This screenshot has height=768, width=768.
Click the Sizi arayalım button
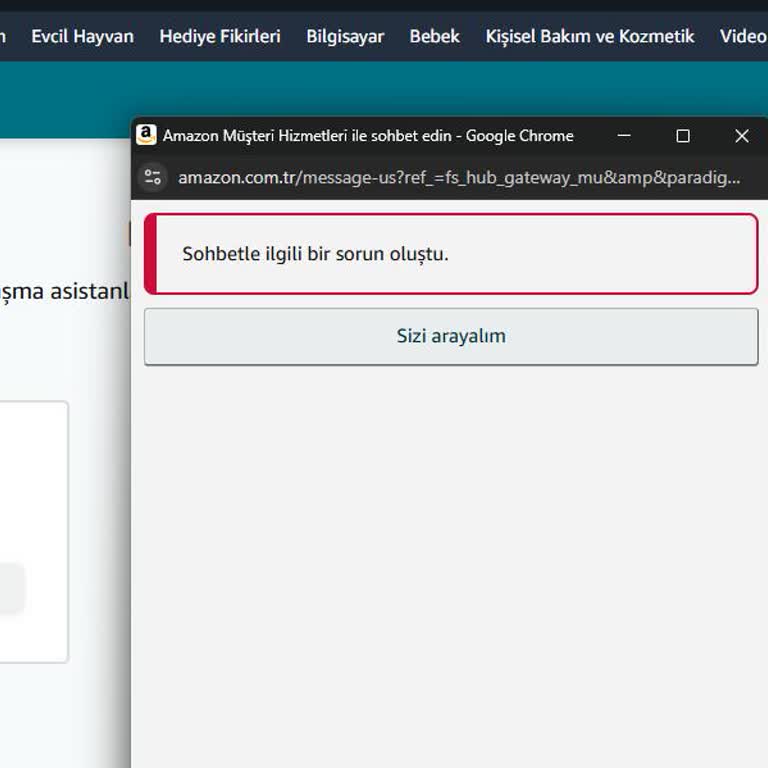451,336
